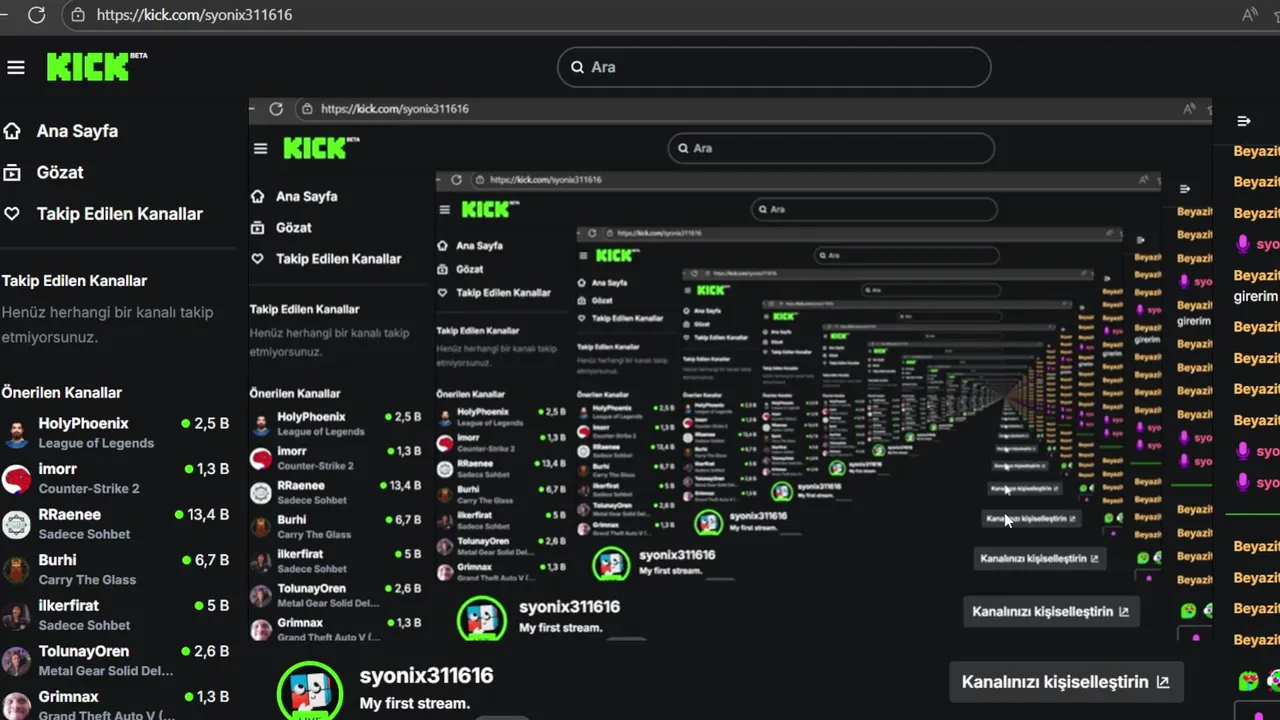Open Gözat in the first nested stream view
Viewport: 1280px width, 720px height.
(293, 228)
